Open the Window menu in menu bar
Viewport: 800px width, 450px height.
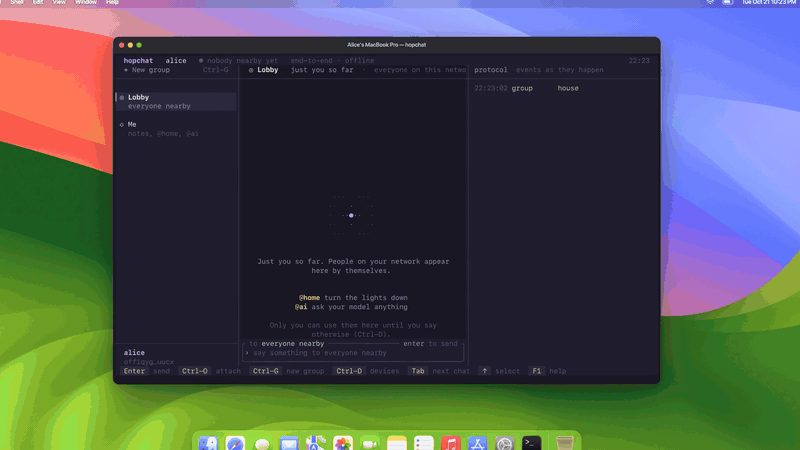pos(86,3)
